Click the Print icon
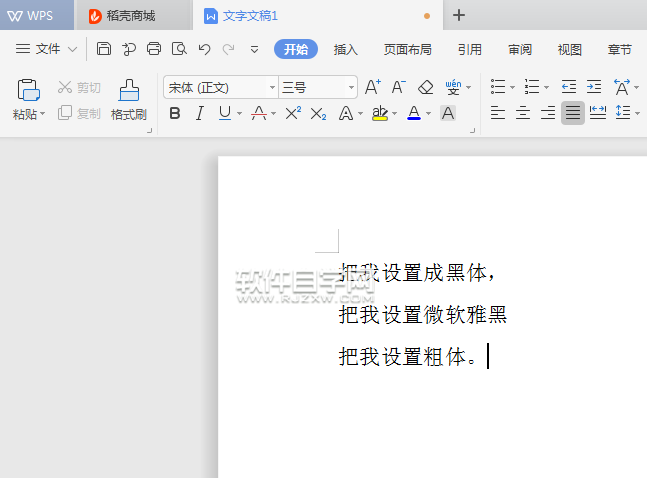The width and height of the screenshot is (647, 478). (154, 49)
